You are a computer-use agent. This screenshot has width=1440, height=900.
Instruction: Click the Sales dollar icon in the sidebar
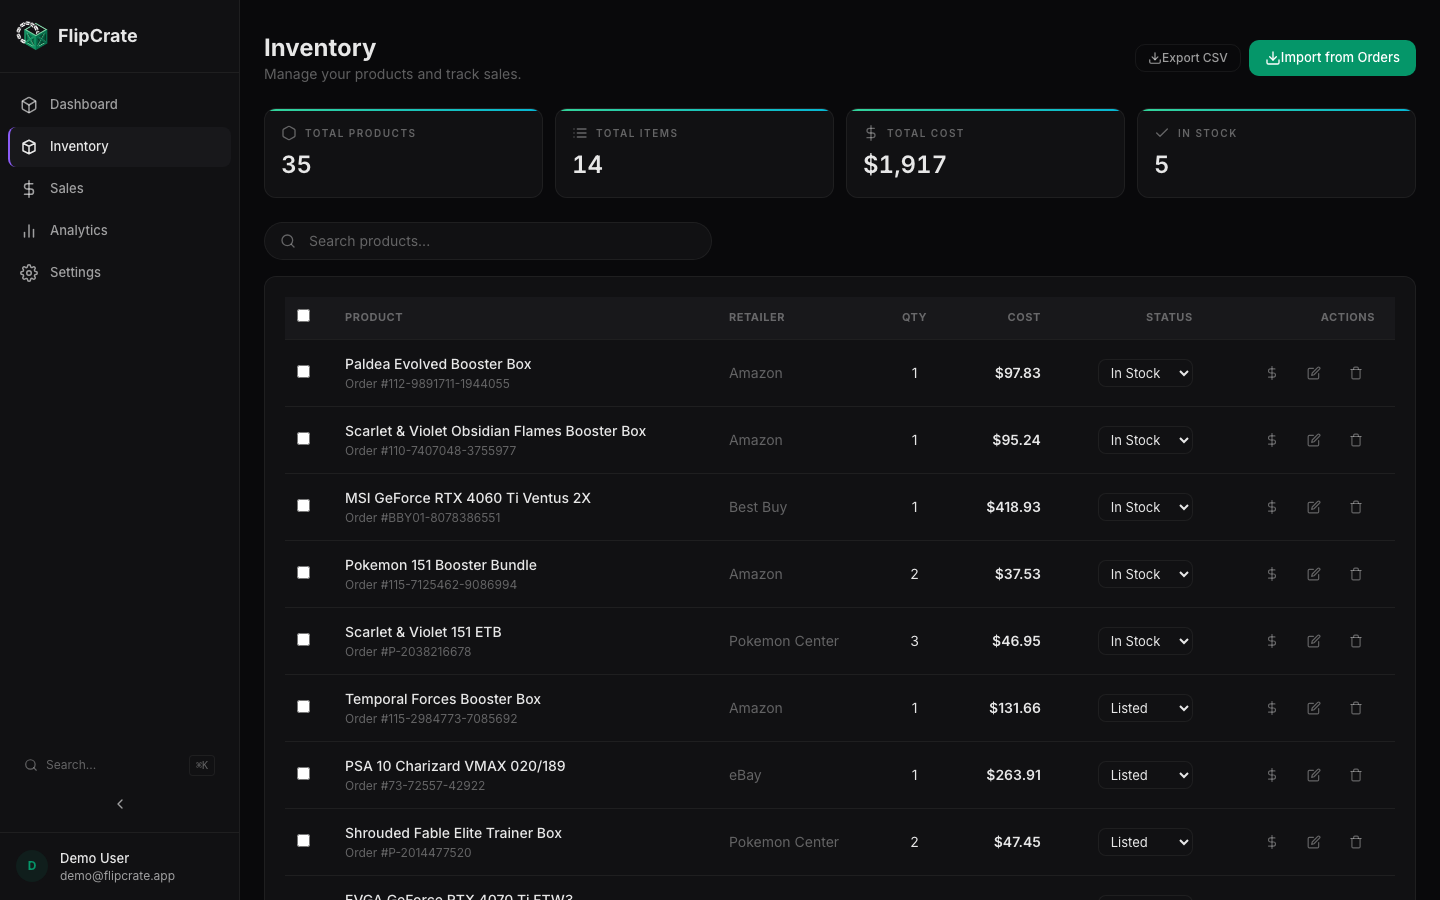point(28,188)
